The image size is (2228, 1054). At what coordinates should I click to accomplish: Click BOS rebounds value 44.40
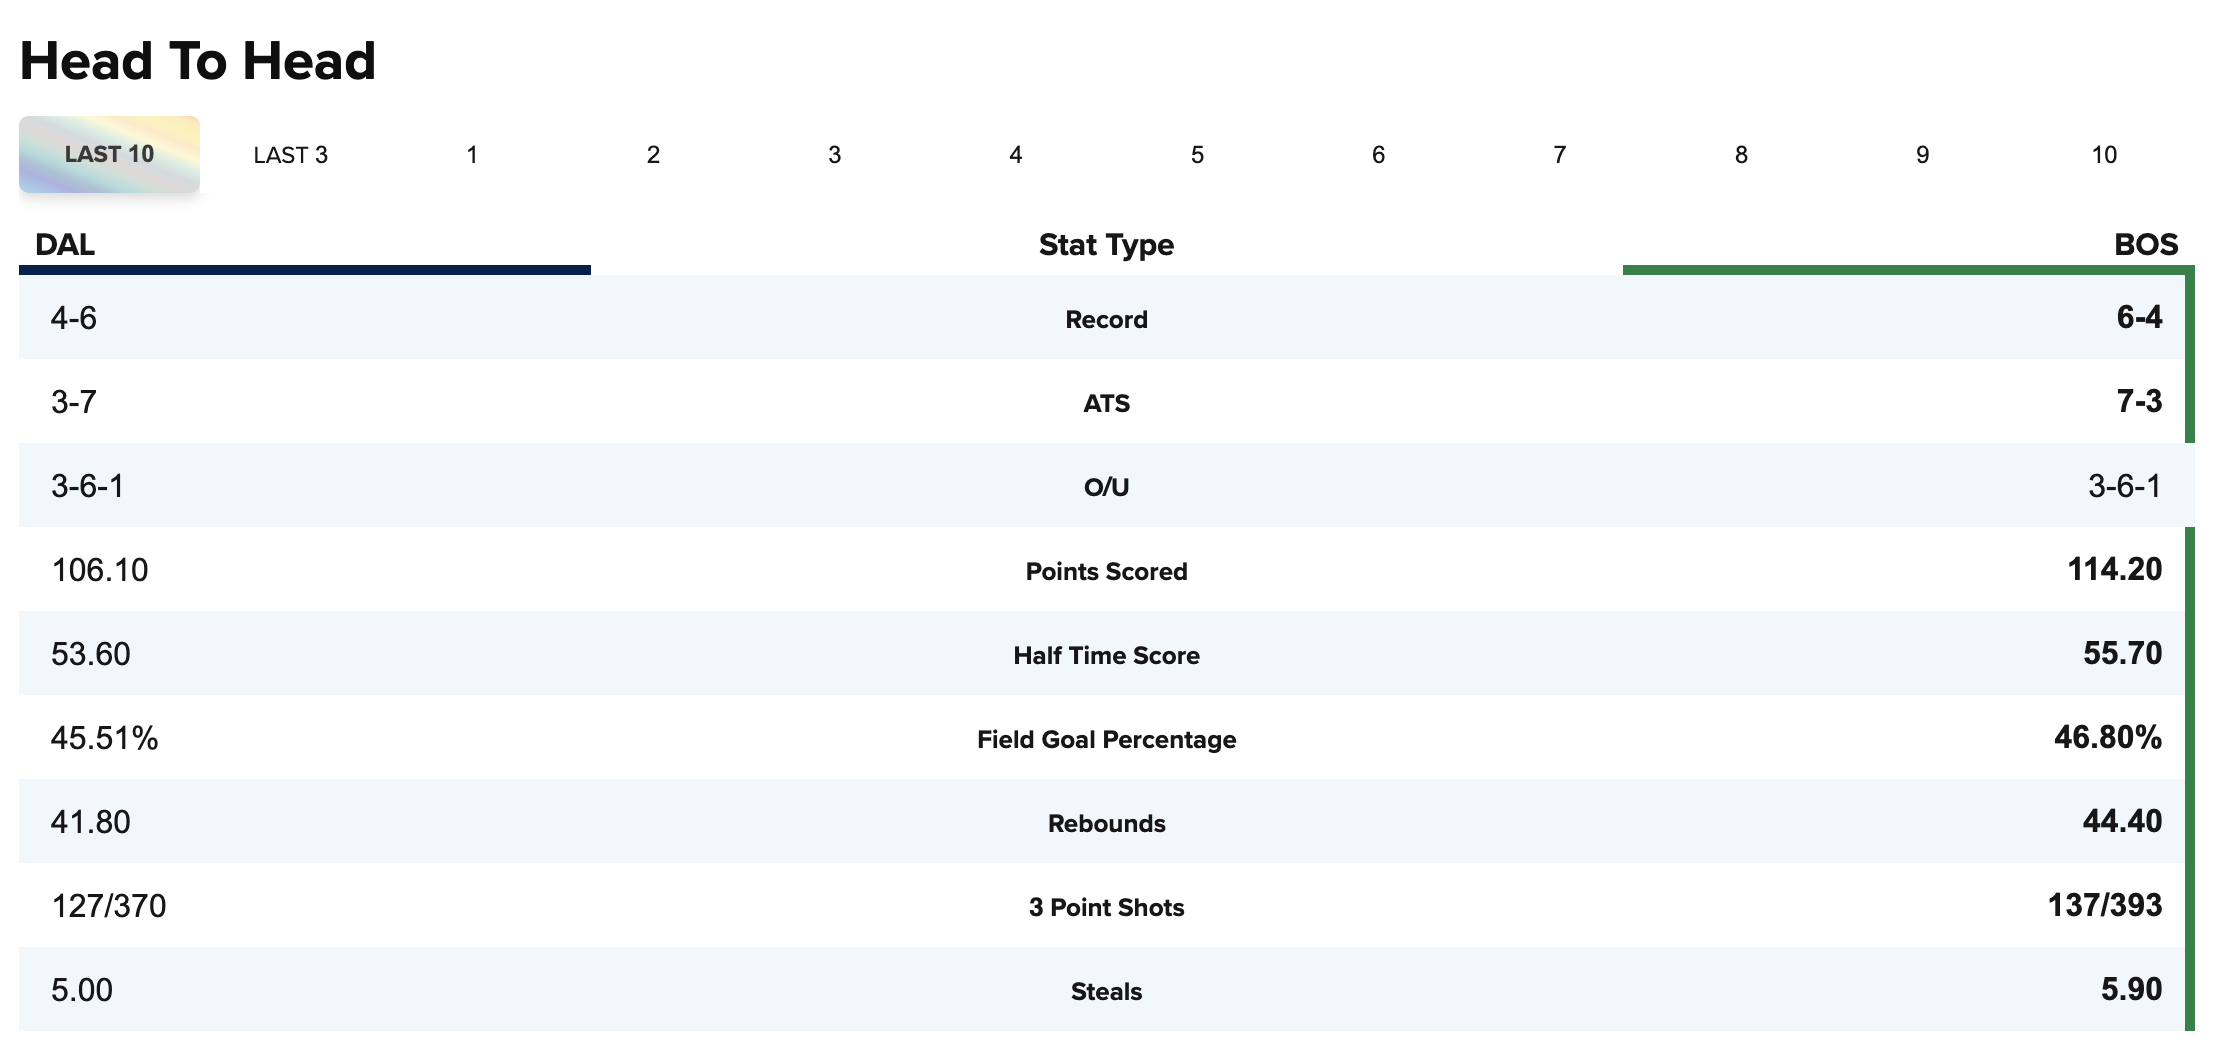[2123, 822]
